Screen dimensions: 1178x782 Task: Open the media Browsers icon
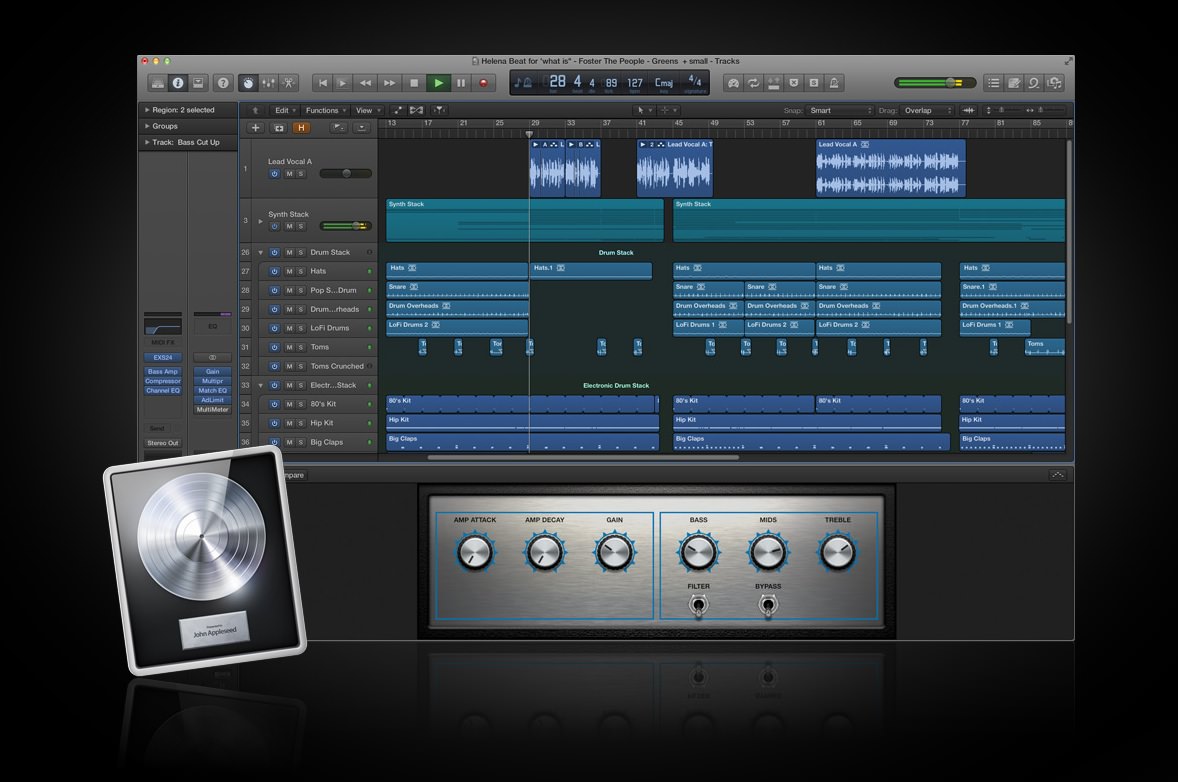tap(1055, 83)
